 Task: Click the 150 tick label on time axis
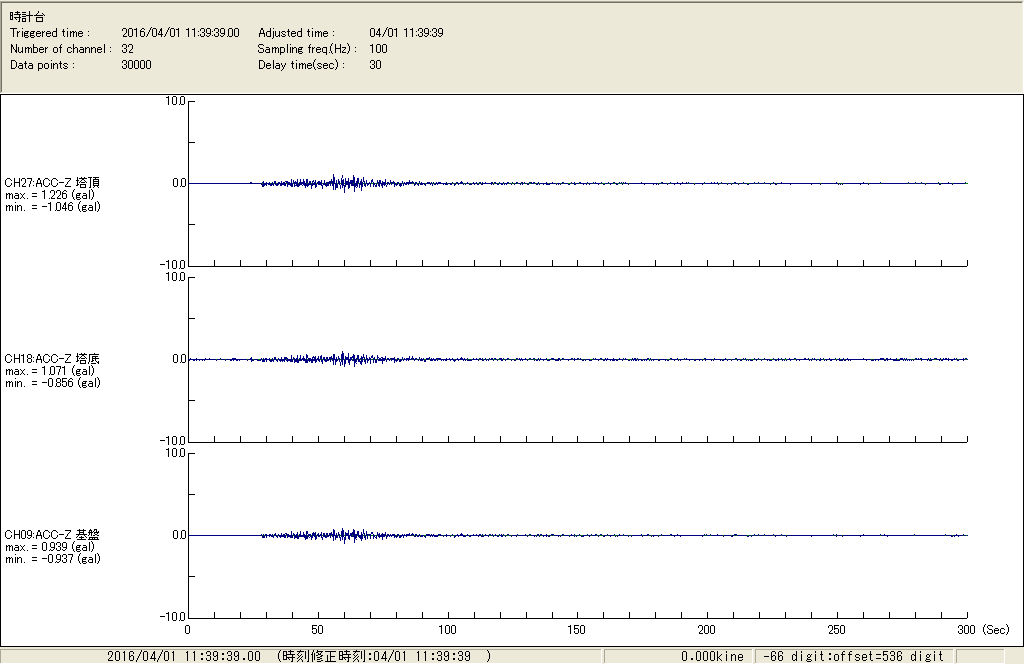577,630
